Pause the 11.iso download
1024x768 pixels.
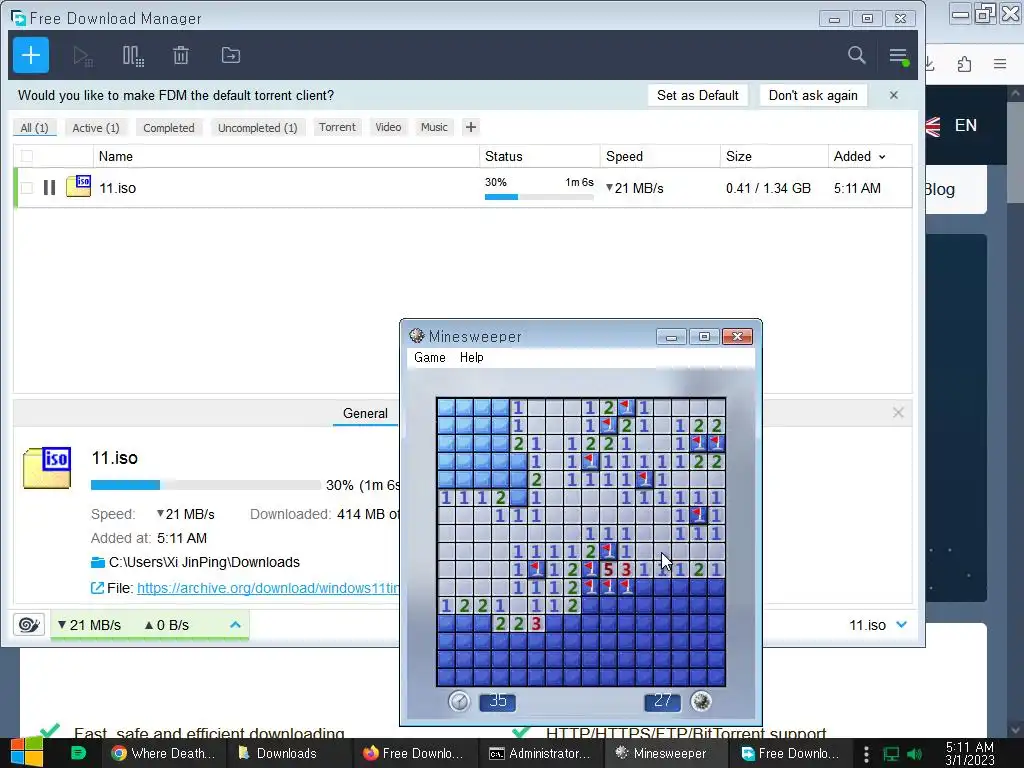(49, 188)
